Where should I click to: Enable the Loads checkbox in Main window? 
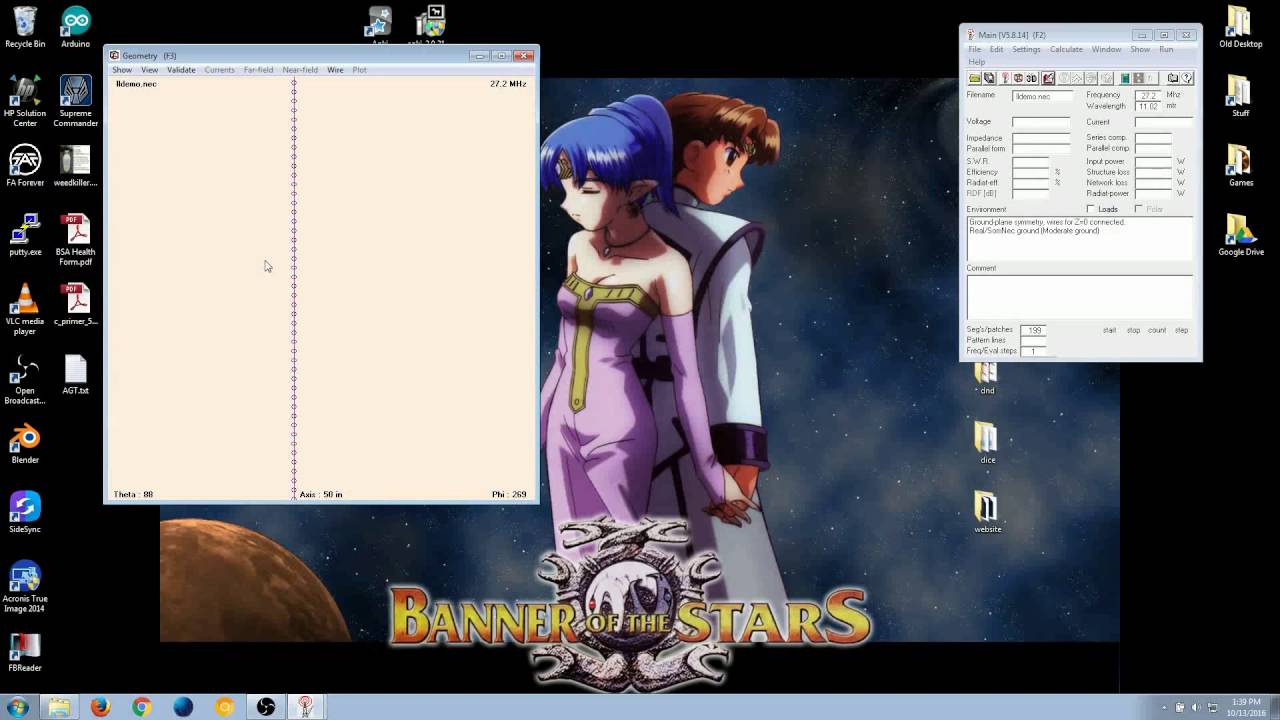click(1091, 209)
